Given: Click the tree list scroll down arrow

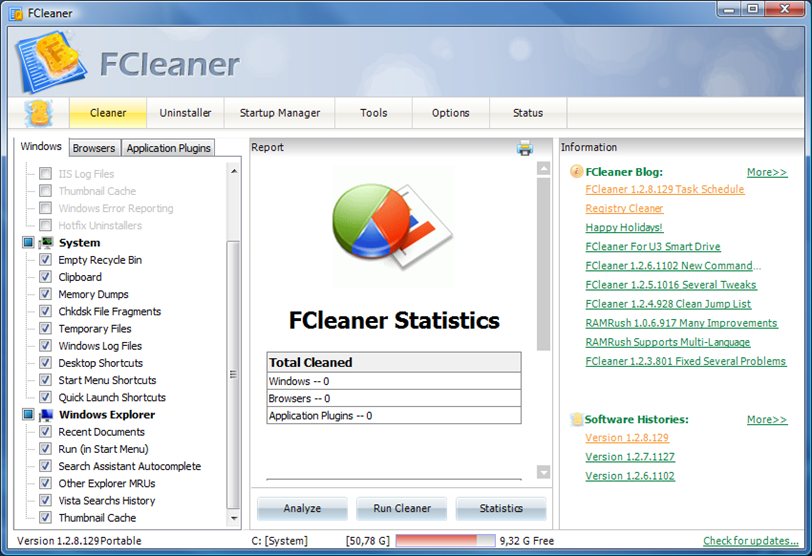Looking at the screenshot, I should pyautogui.click(x=234, y=518).
